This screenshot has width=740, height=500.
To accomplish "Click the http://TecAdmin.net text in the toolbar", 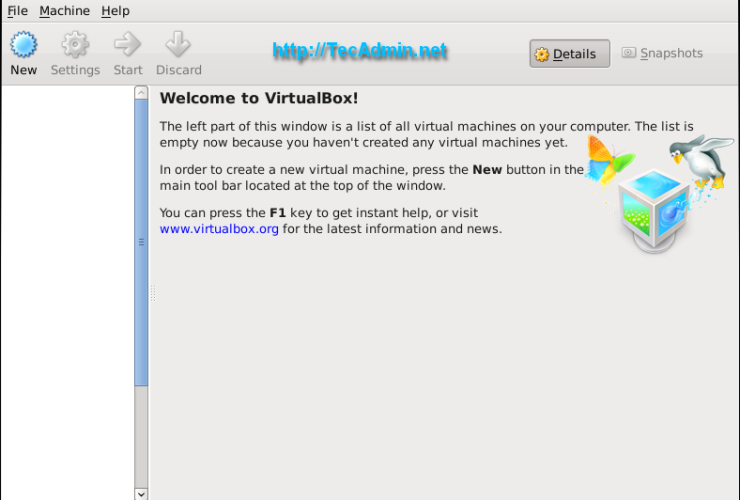I will tap(360, 51).
